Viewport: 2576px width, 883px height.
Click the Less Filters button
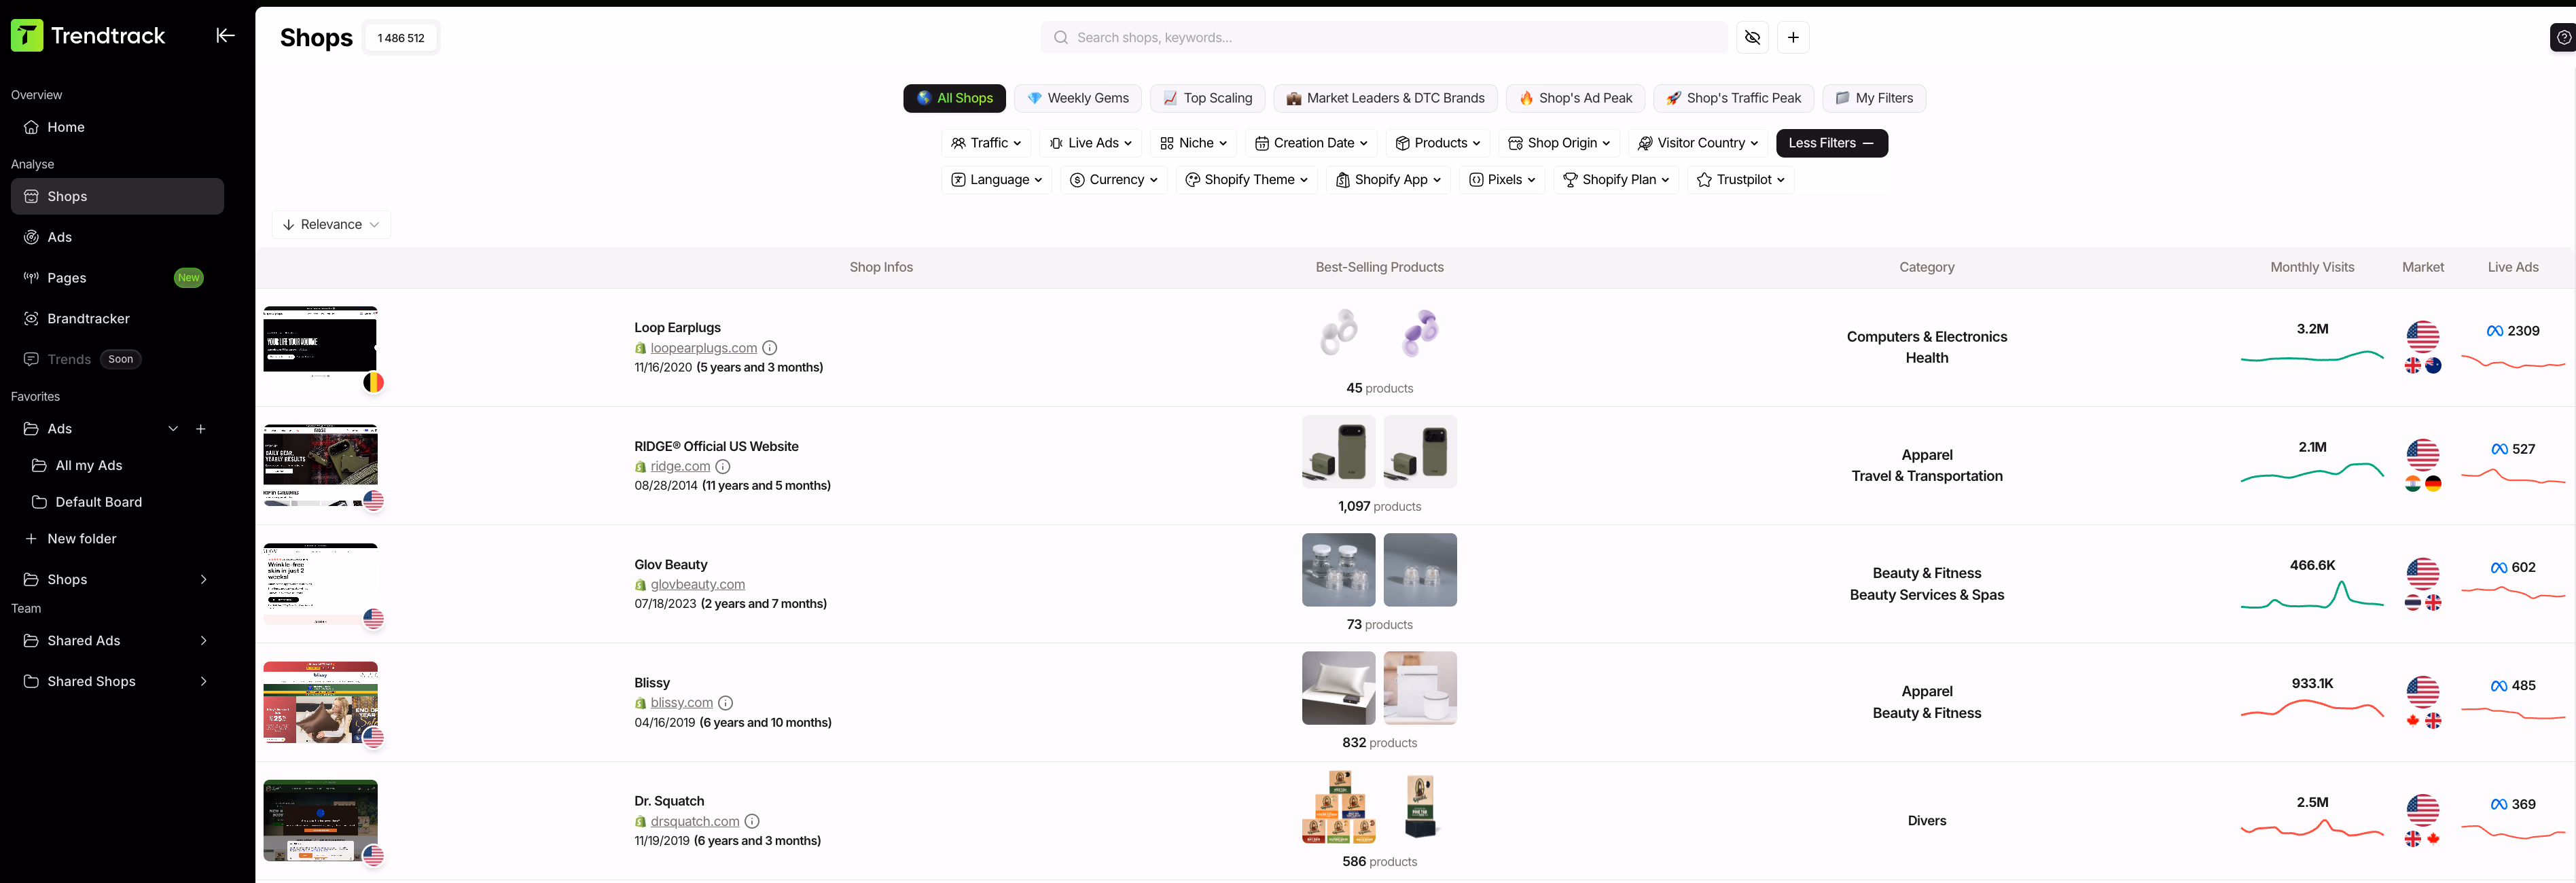pyautogui.click(x=1831, y=143)
